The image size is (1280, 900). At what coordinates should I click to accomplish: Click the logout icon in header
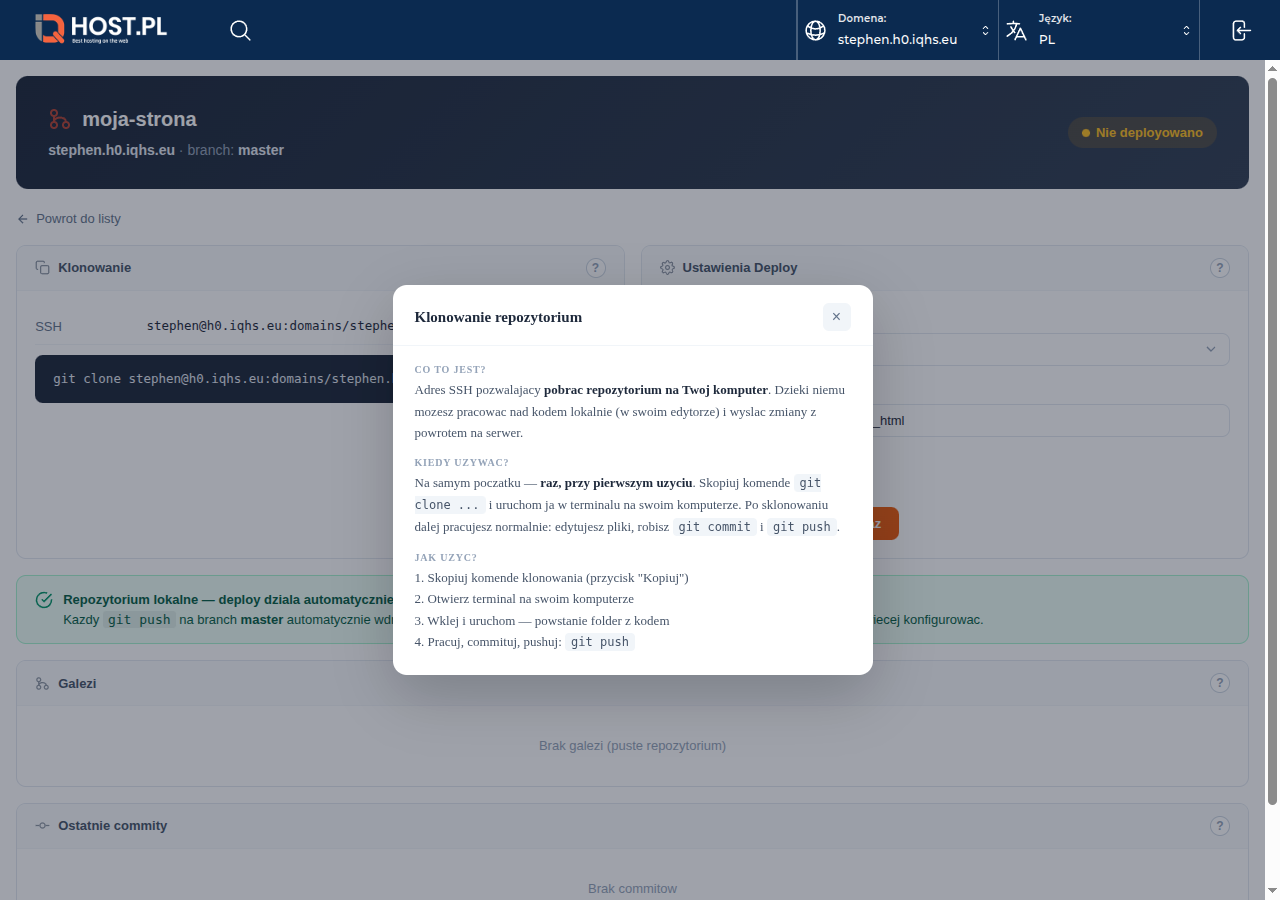[1240, 30]
